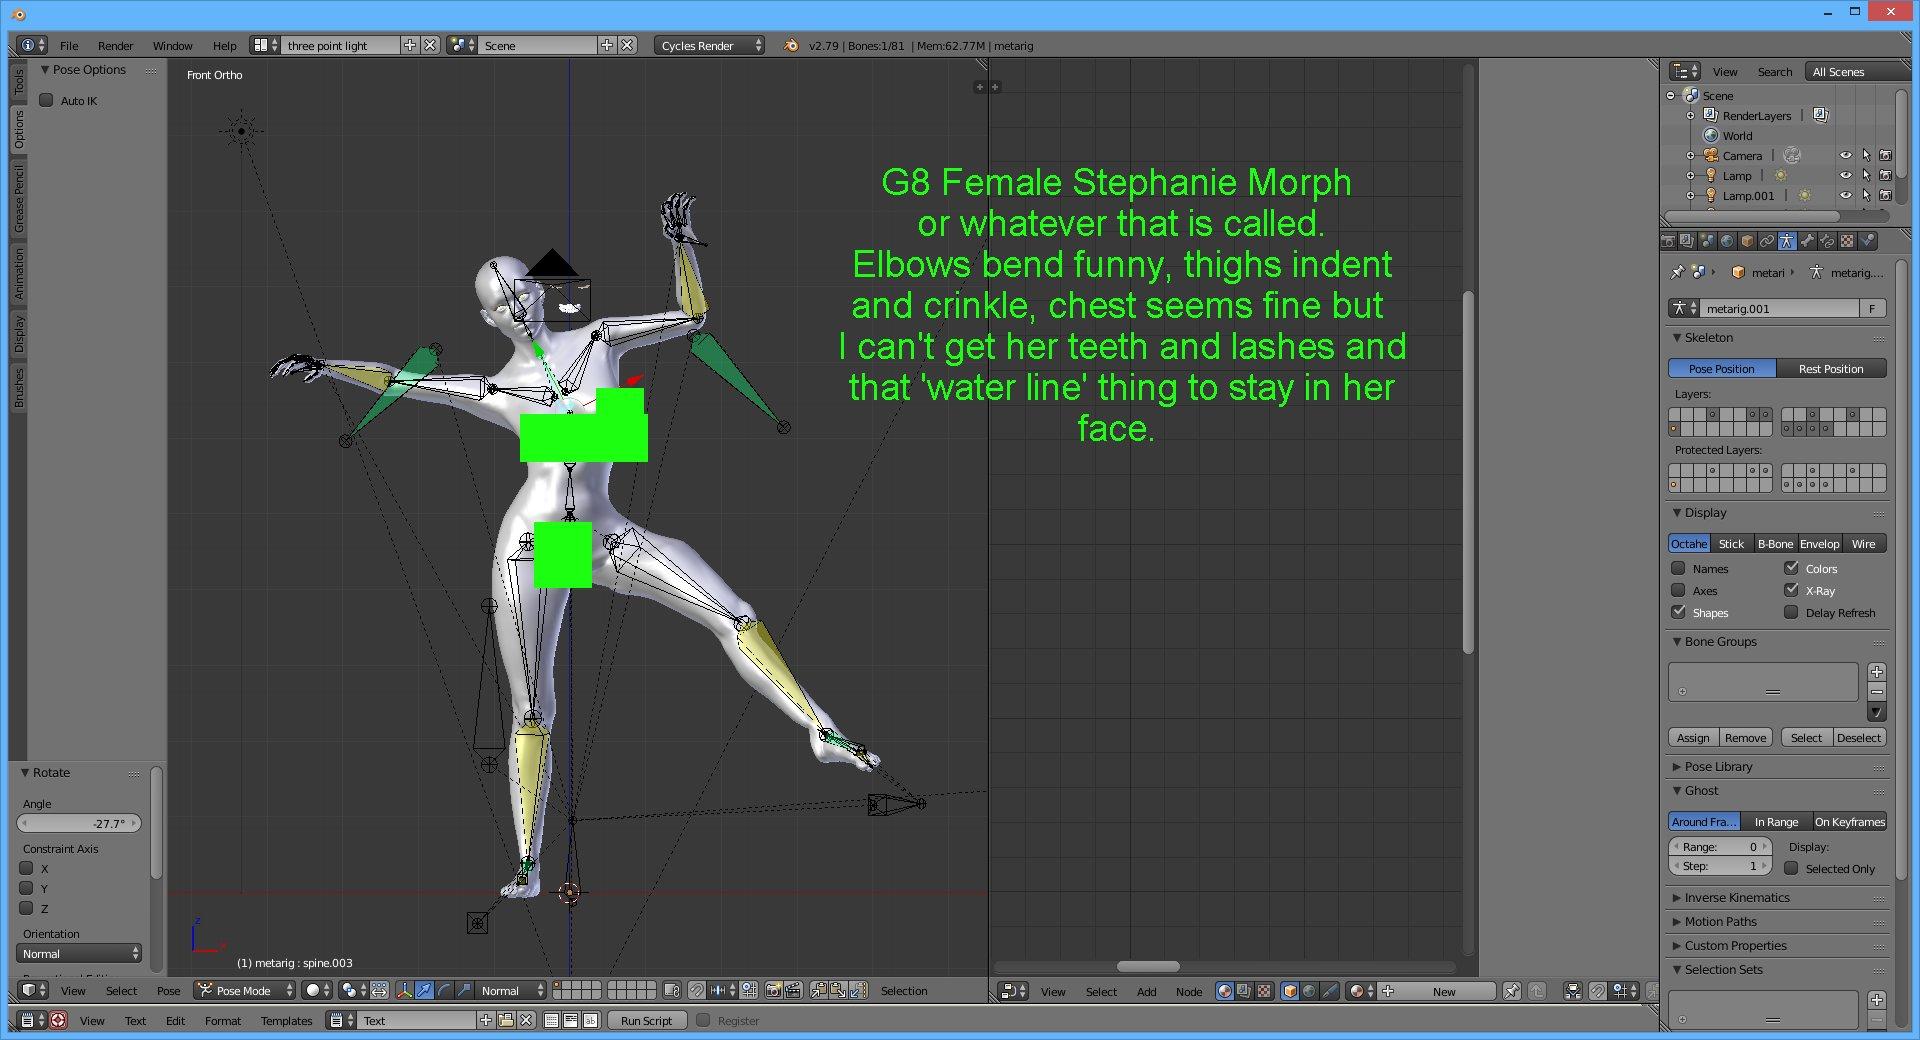The image size is (1920, 1040).
Task: Open the Orientation Normal dropdown in Rotate panel
Action: [x=80, y=954]
